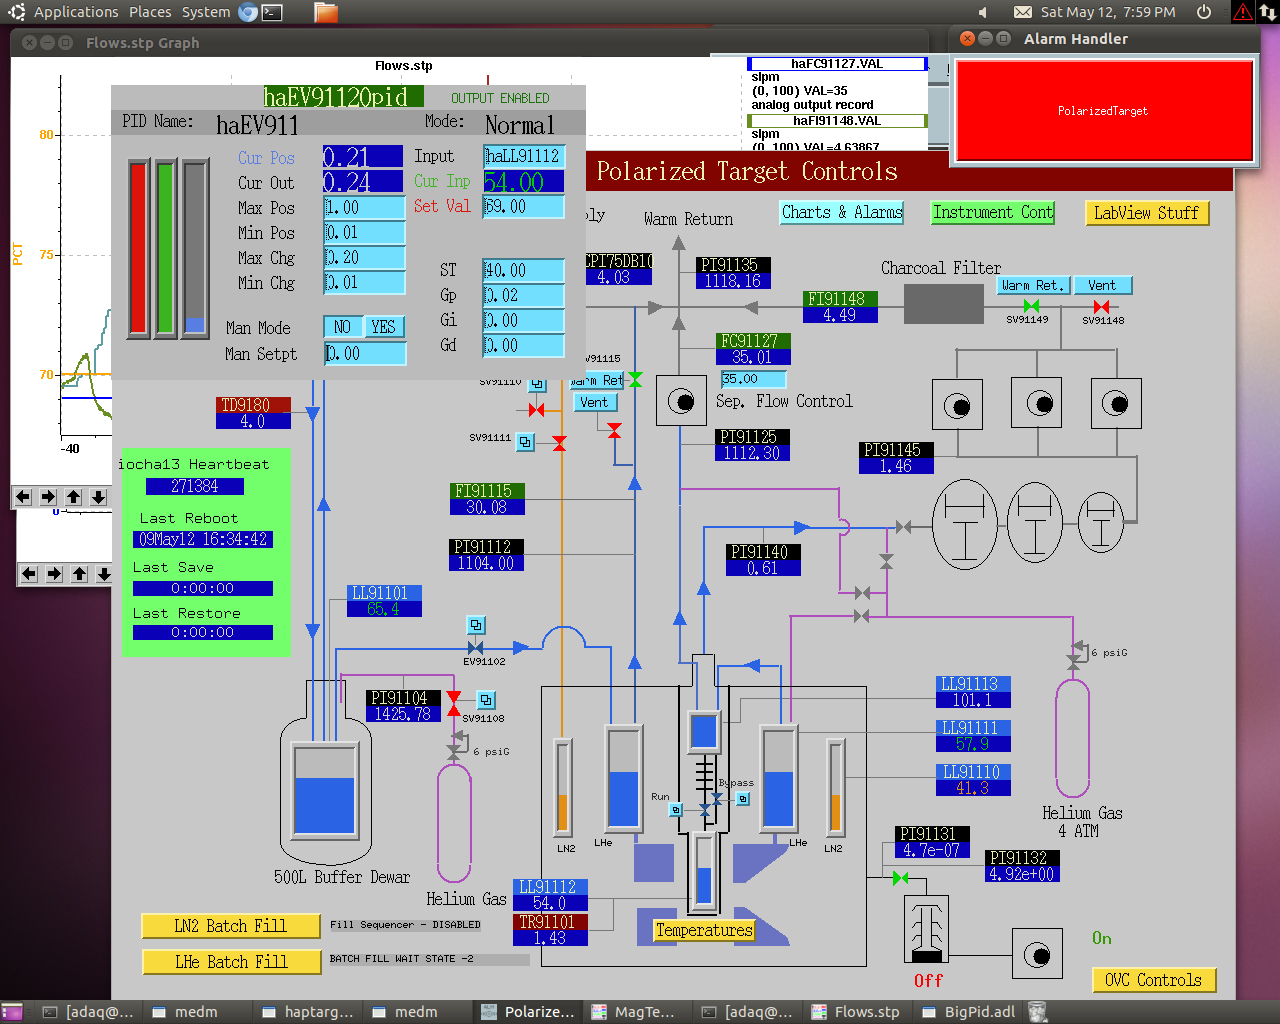Click the diffusion pump symbol above Off
This screenshot has height=1024, width=1280.
[926, 929]
